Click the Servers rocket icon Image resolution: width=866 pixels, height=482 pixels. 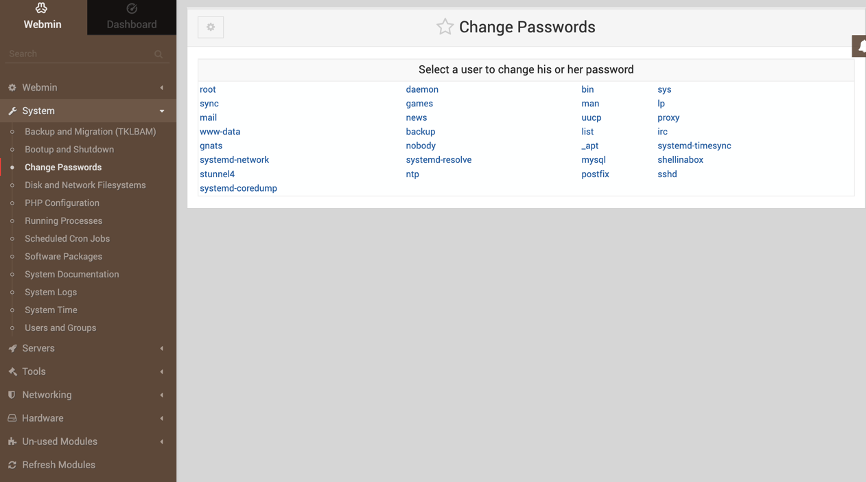[12, 348]
